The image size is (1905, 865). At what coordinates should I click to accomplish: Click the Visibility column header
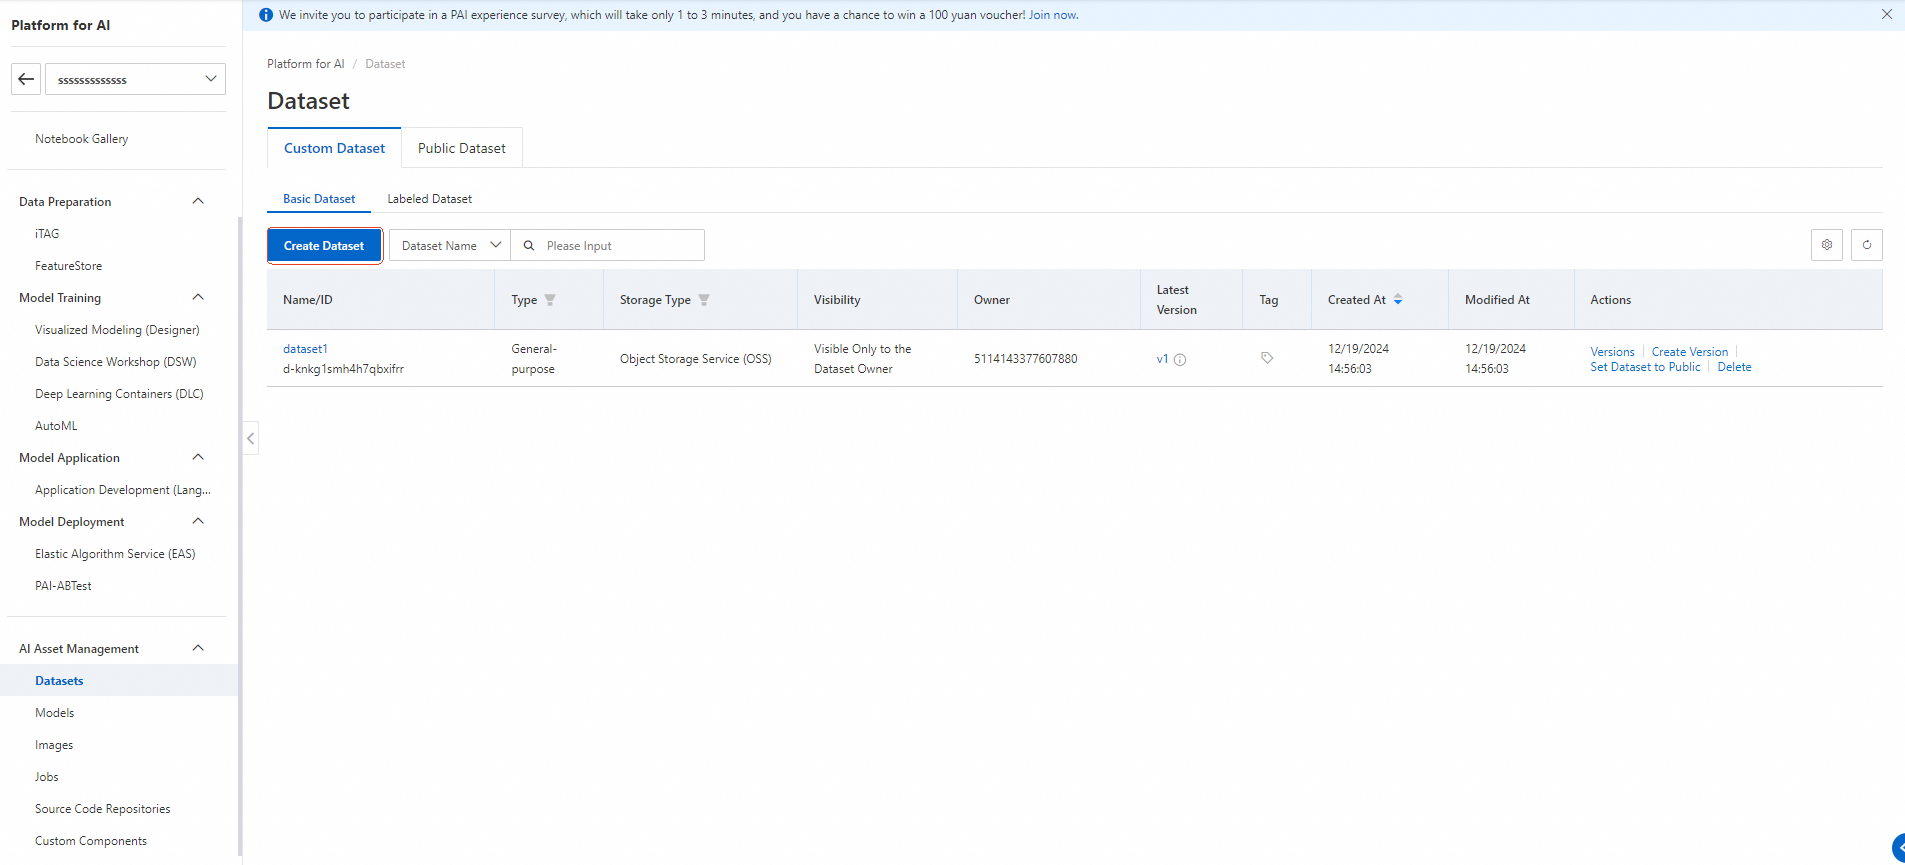click(x=837, y=300)
